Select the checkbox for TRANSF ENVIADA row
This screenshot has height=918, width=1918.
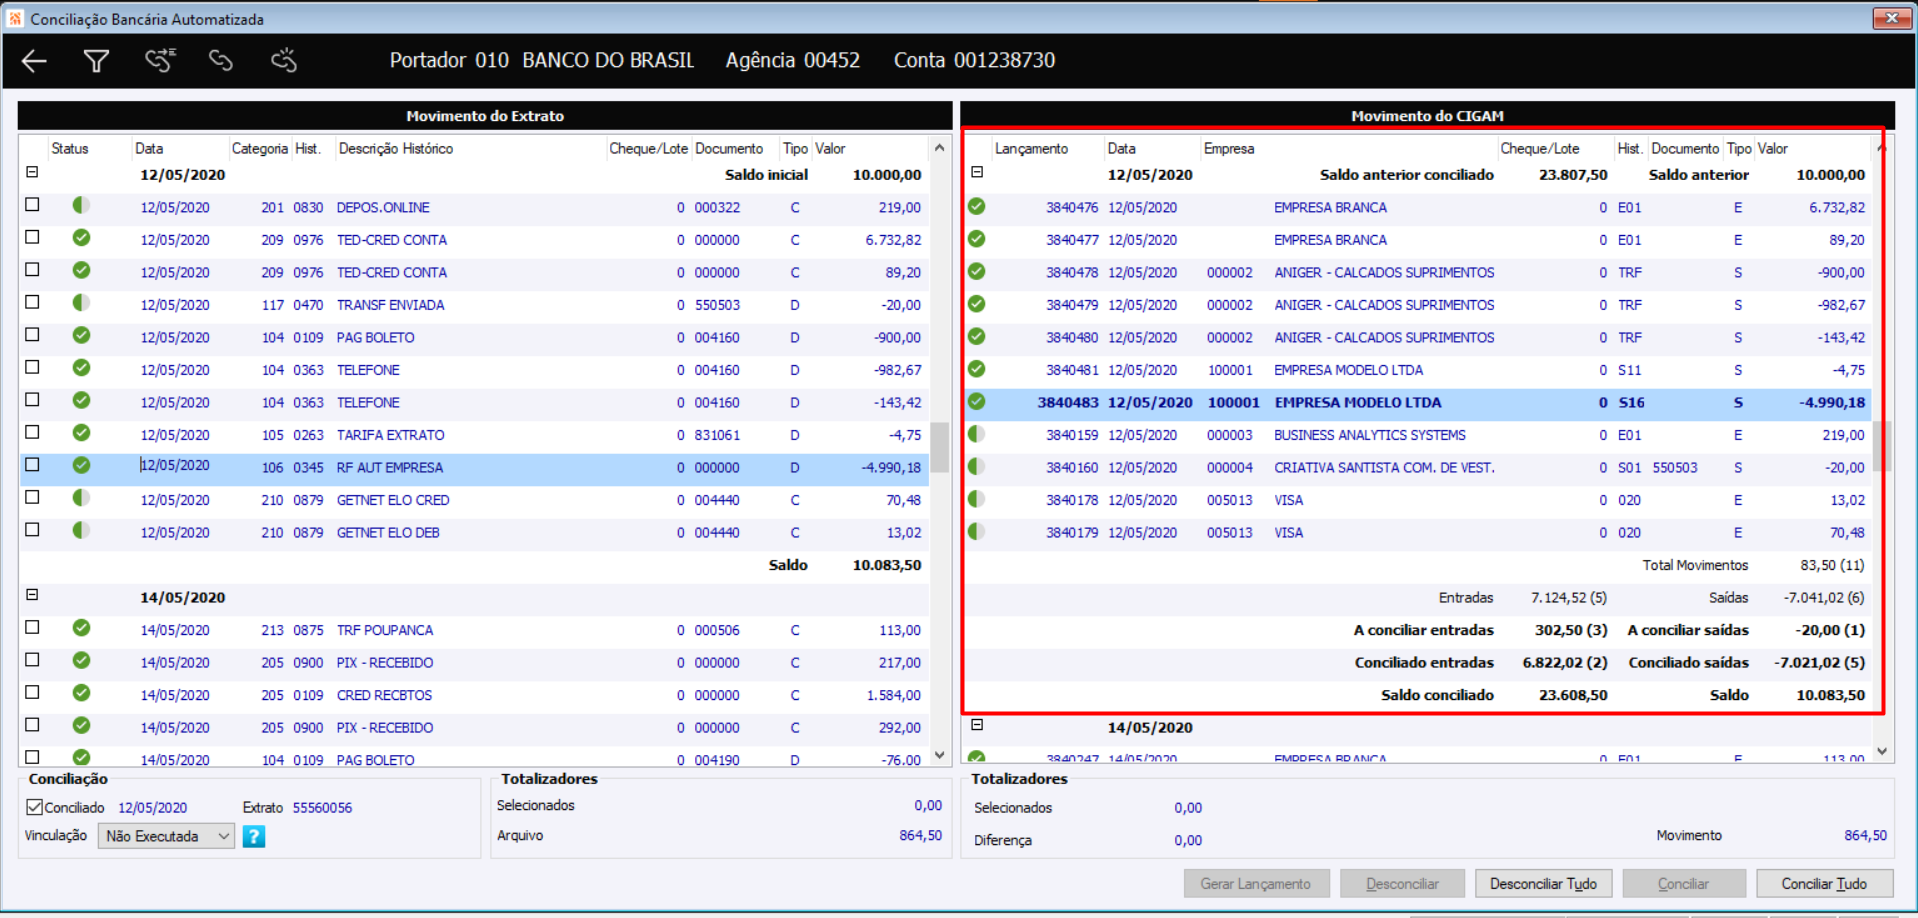(33, 302)
